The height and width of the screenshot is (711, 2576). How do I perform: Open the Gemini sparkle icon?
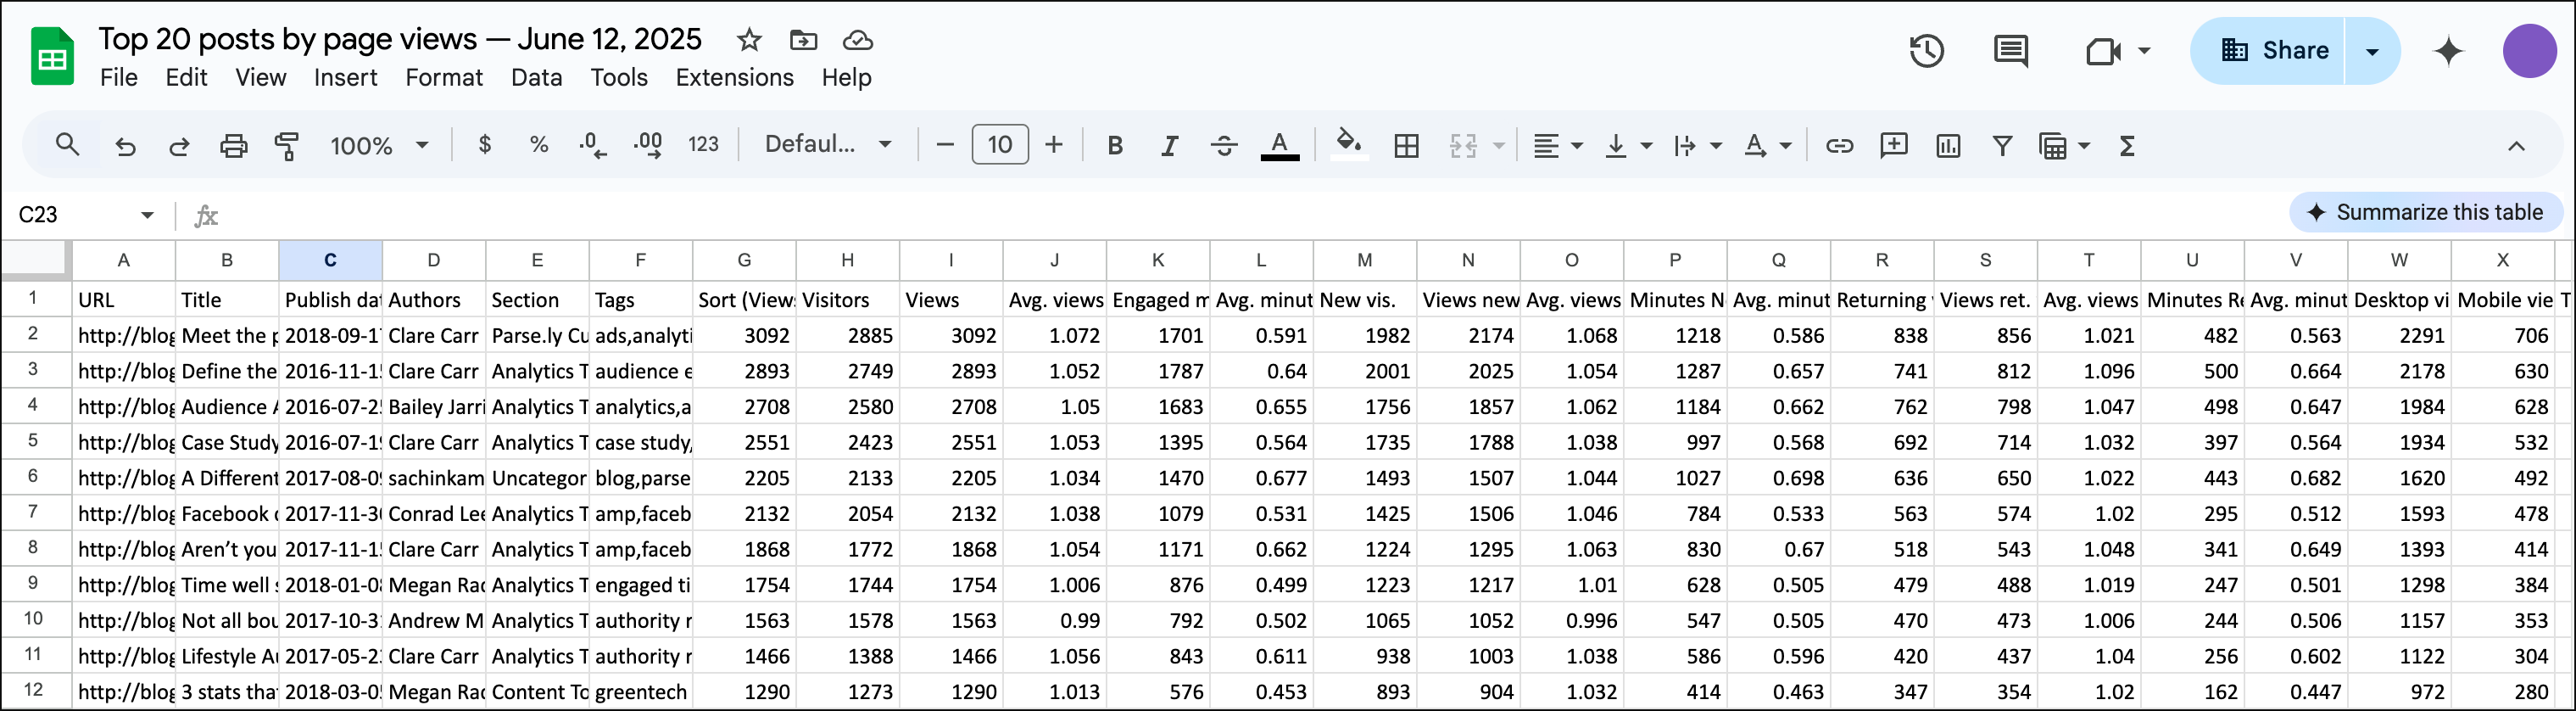click(x=2448, y=51)
